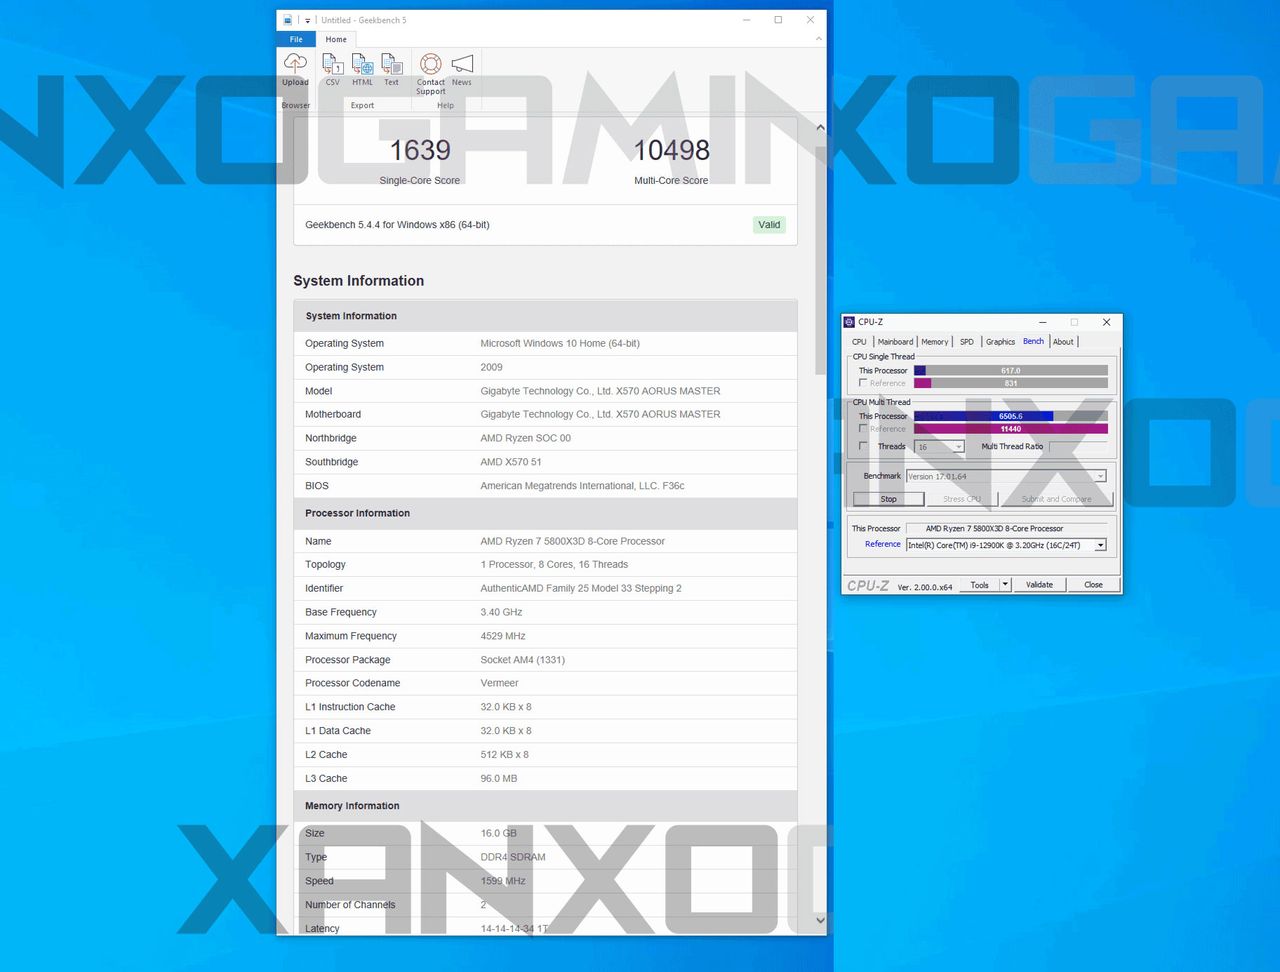Screen dimensions: 1280x972
Task: Click 'AuthenticAMD Family 25 Model 33 Stepping 2' value
Action: tap(581, 588)
